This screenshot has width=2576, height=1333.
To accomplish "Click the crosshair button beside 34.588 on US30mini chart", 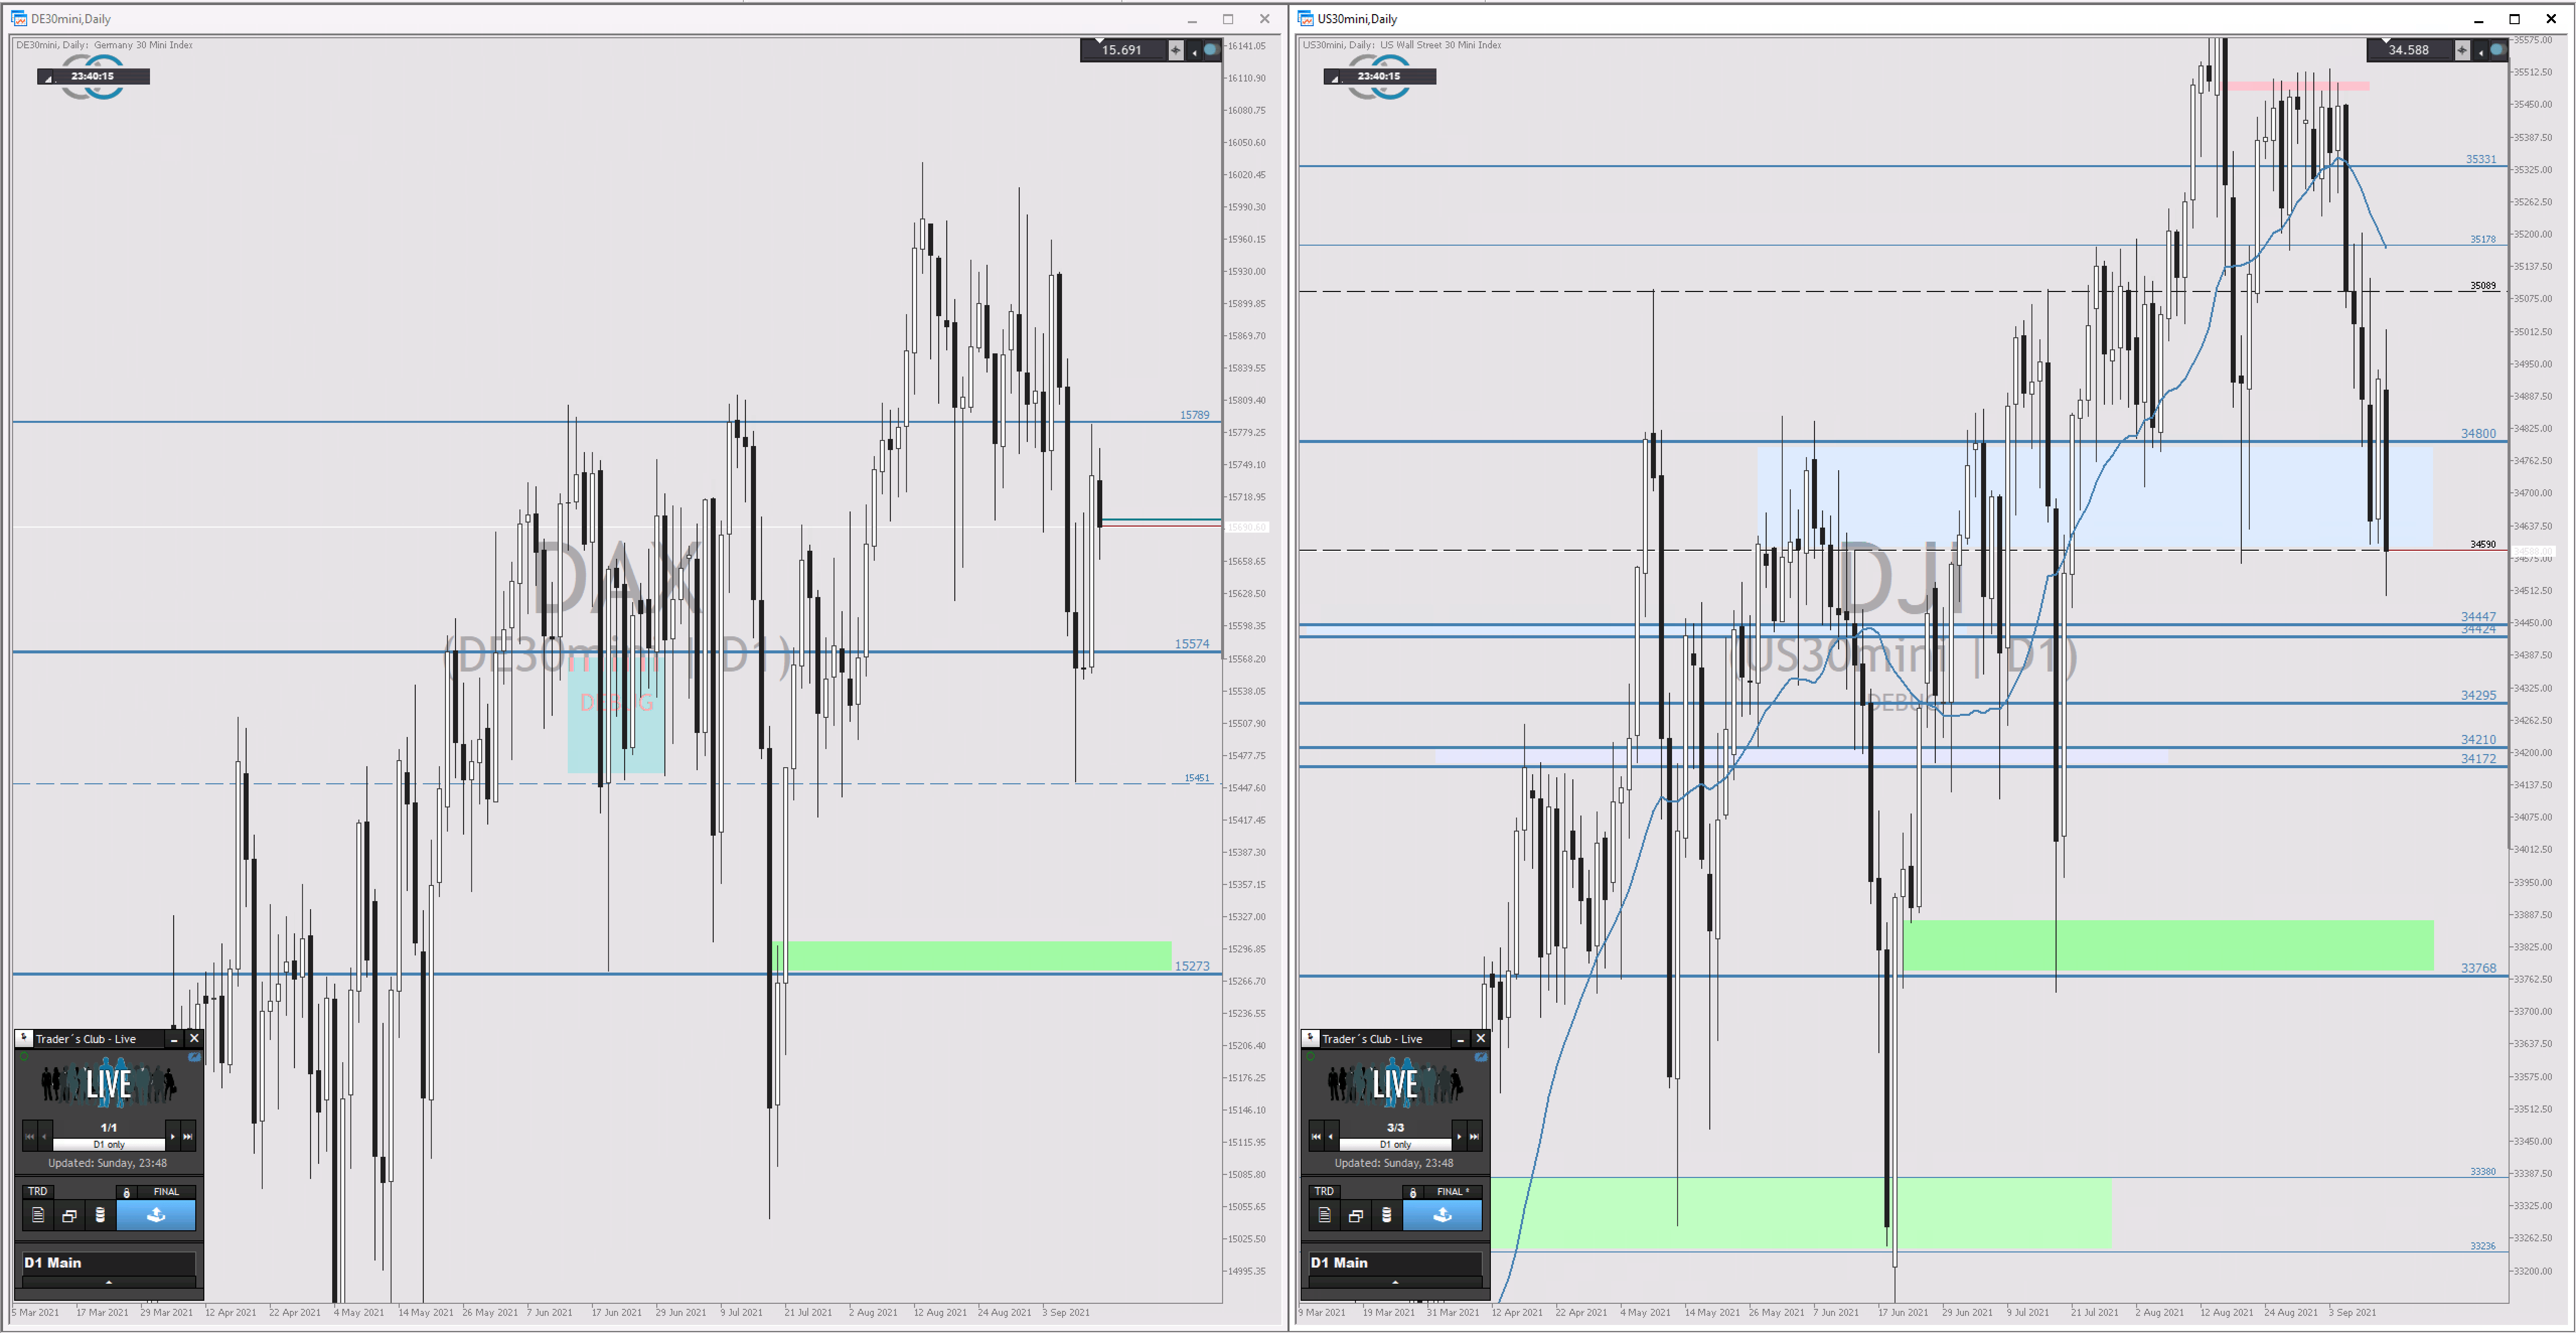I will click(2462, 50).
